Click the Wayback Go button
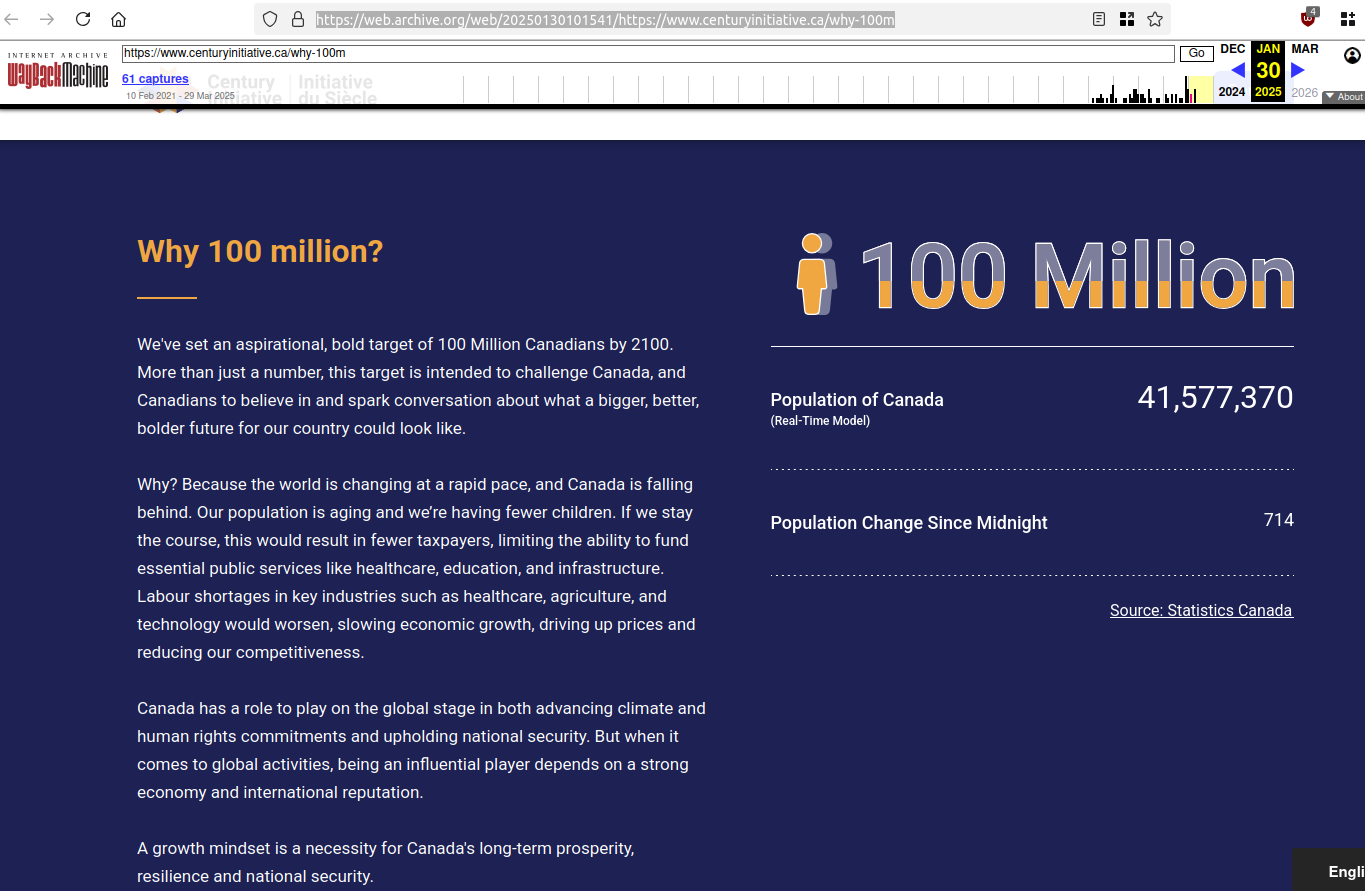The image size is (1365, 891). 1196,54
